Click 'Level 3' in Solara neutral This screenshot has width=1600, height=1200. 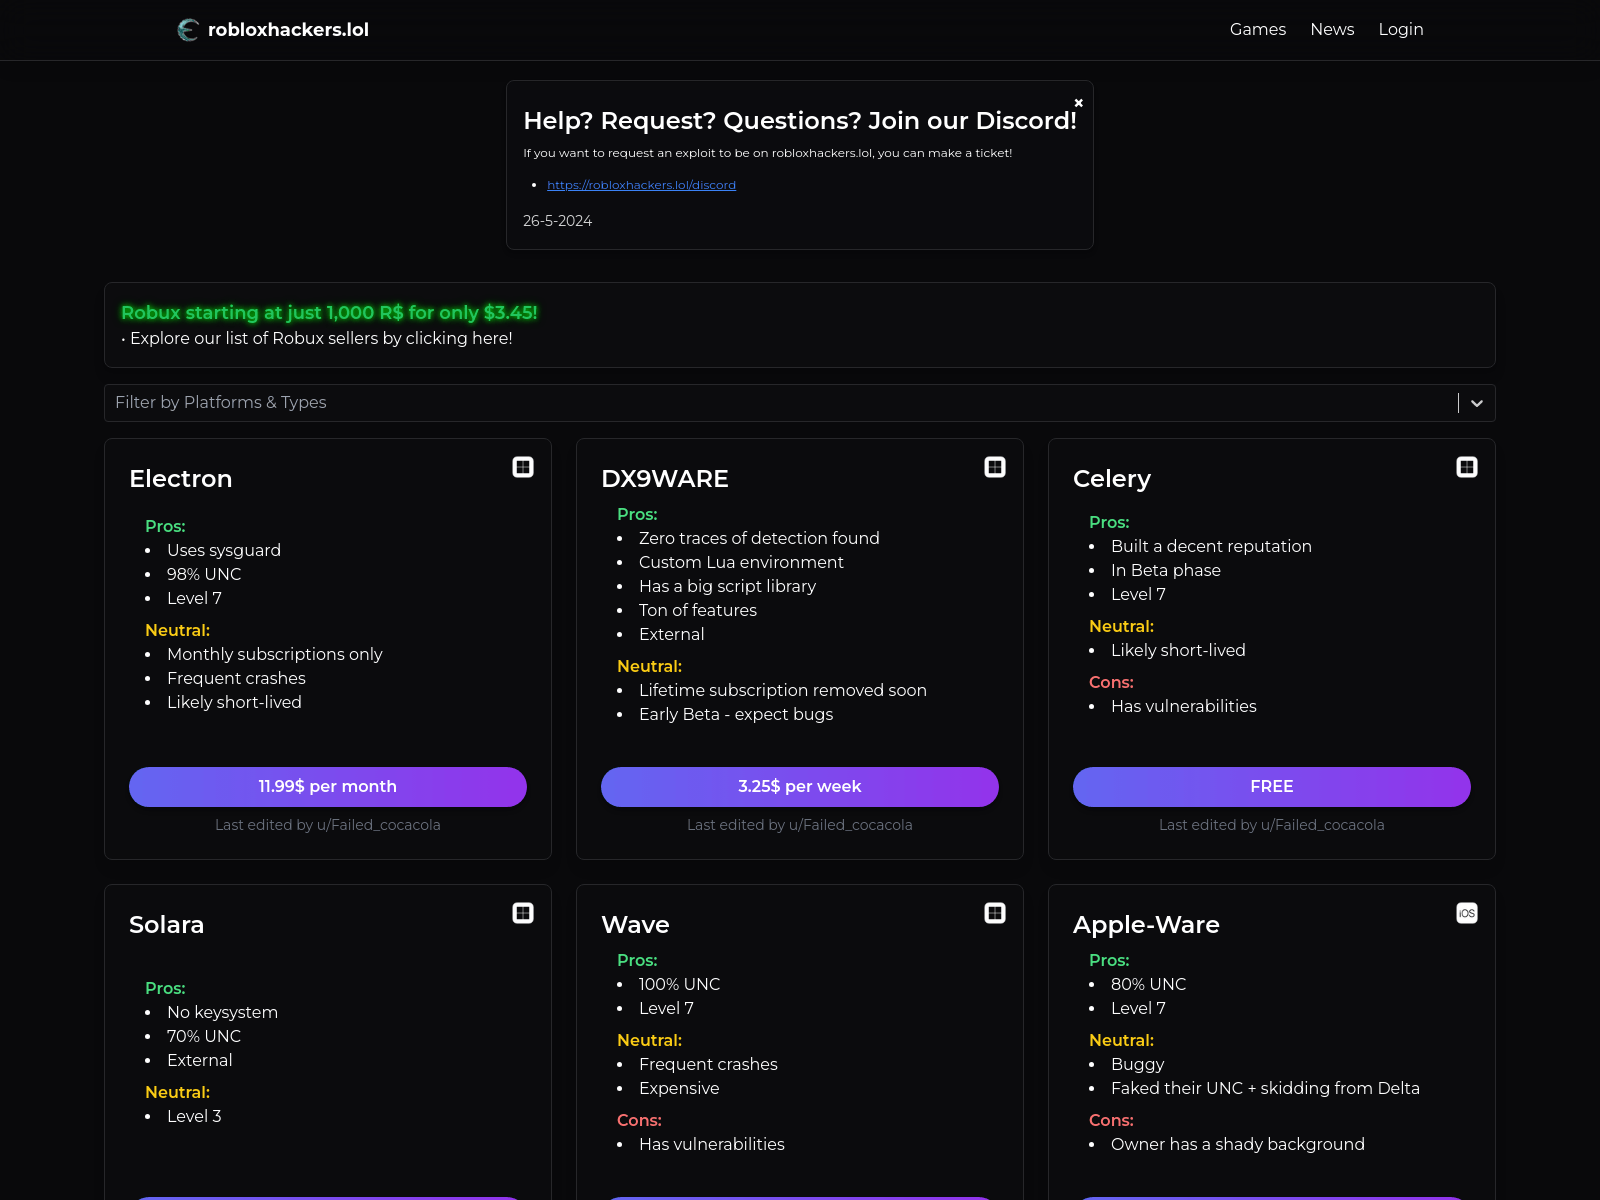[x=194, y=1116]
